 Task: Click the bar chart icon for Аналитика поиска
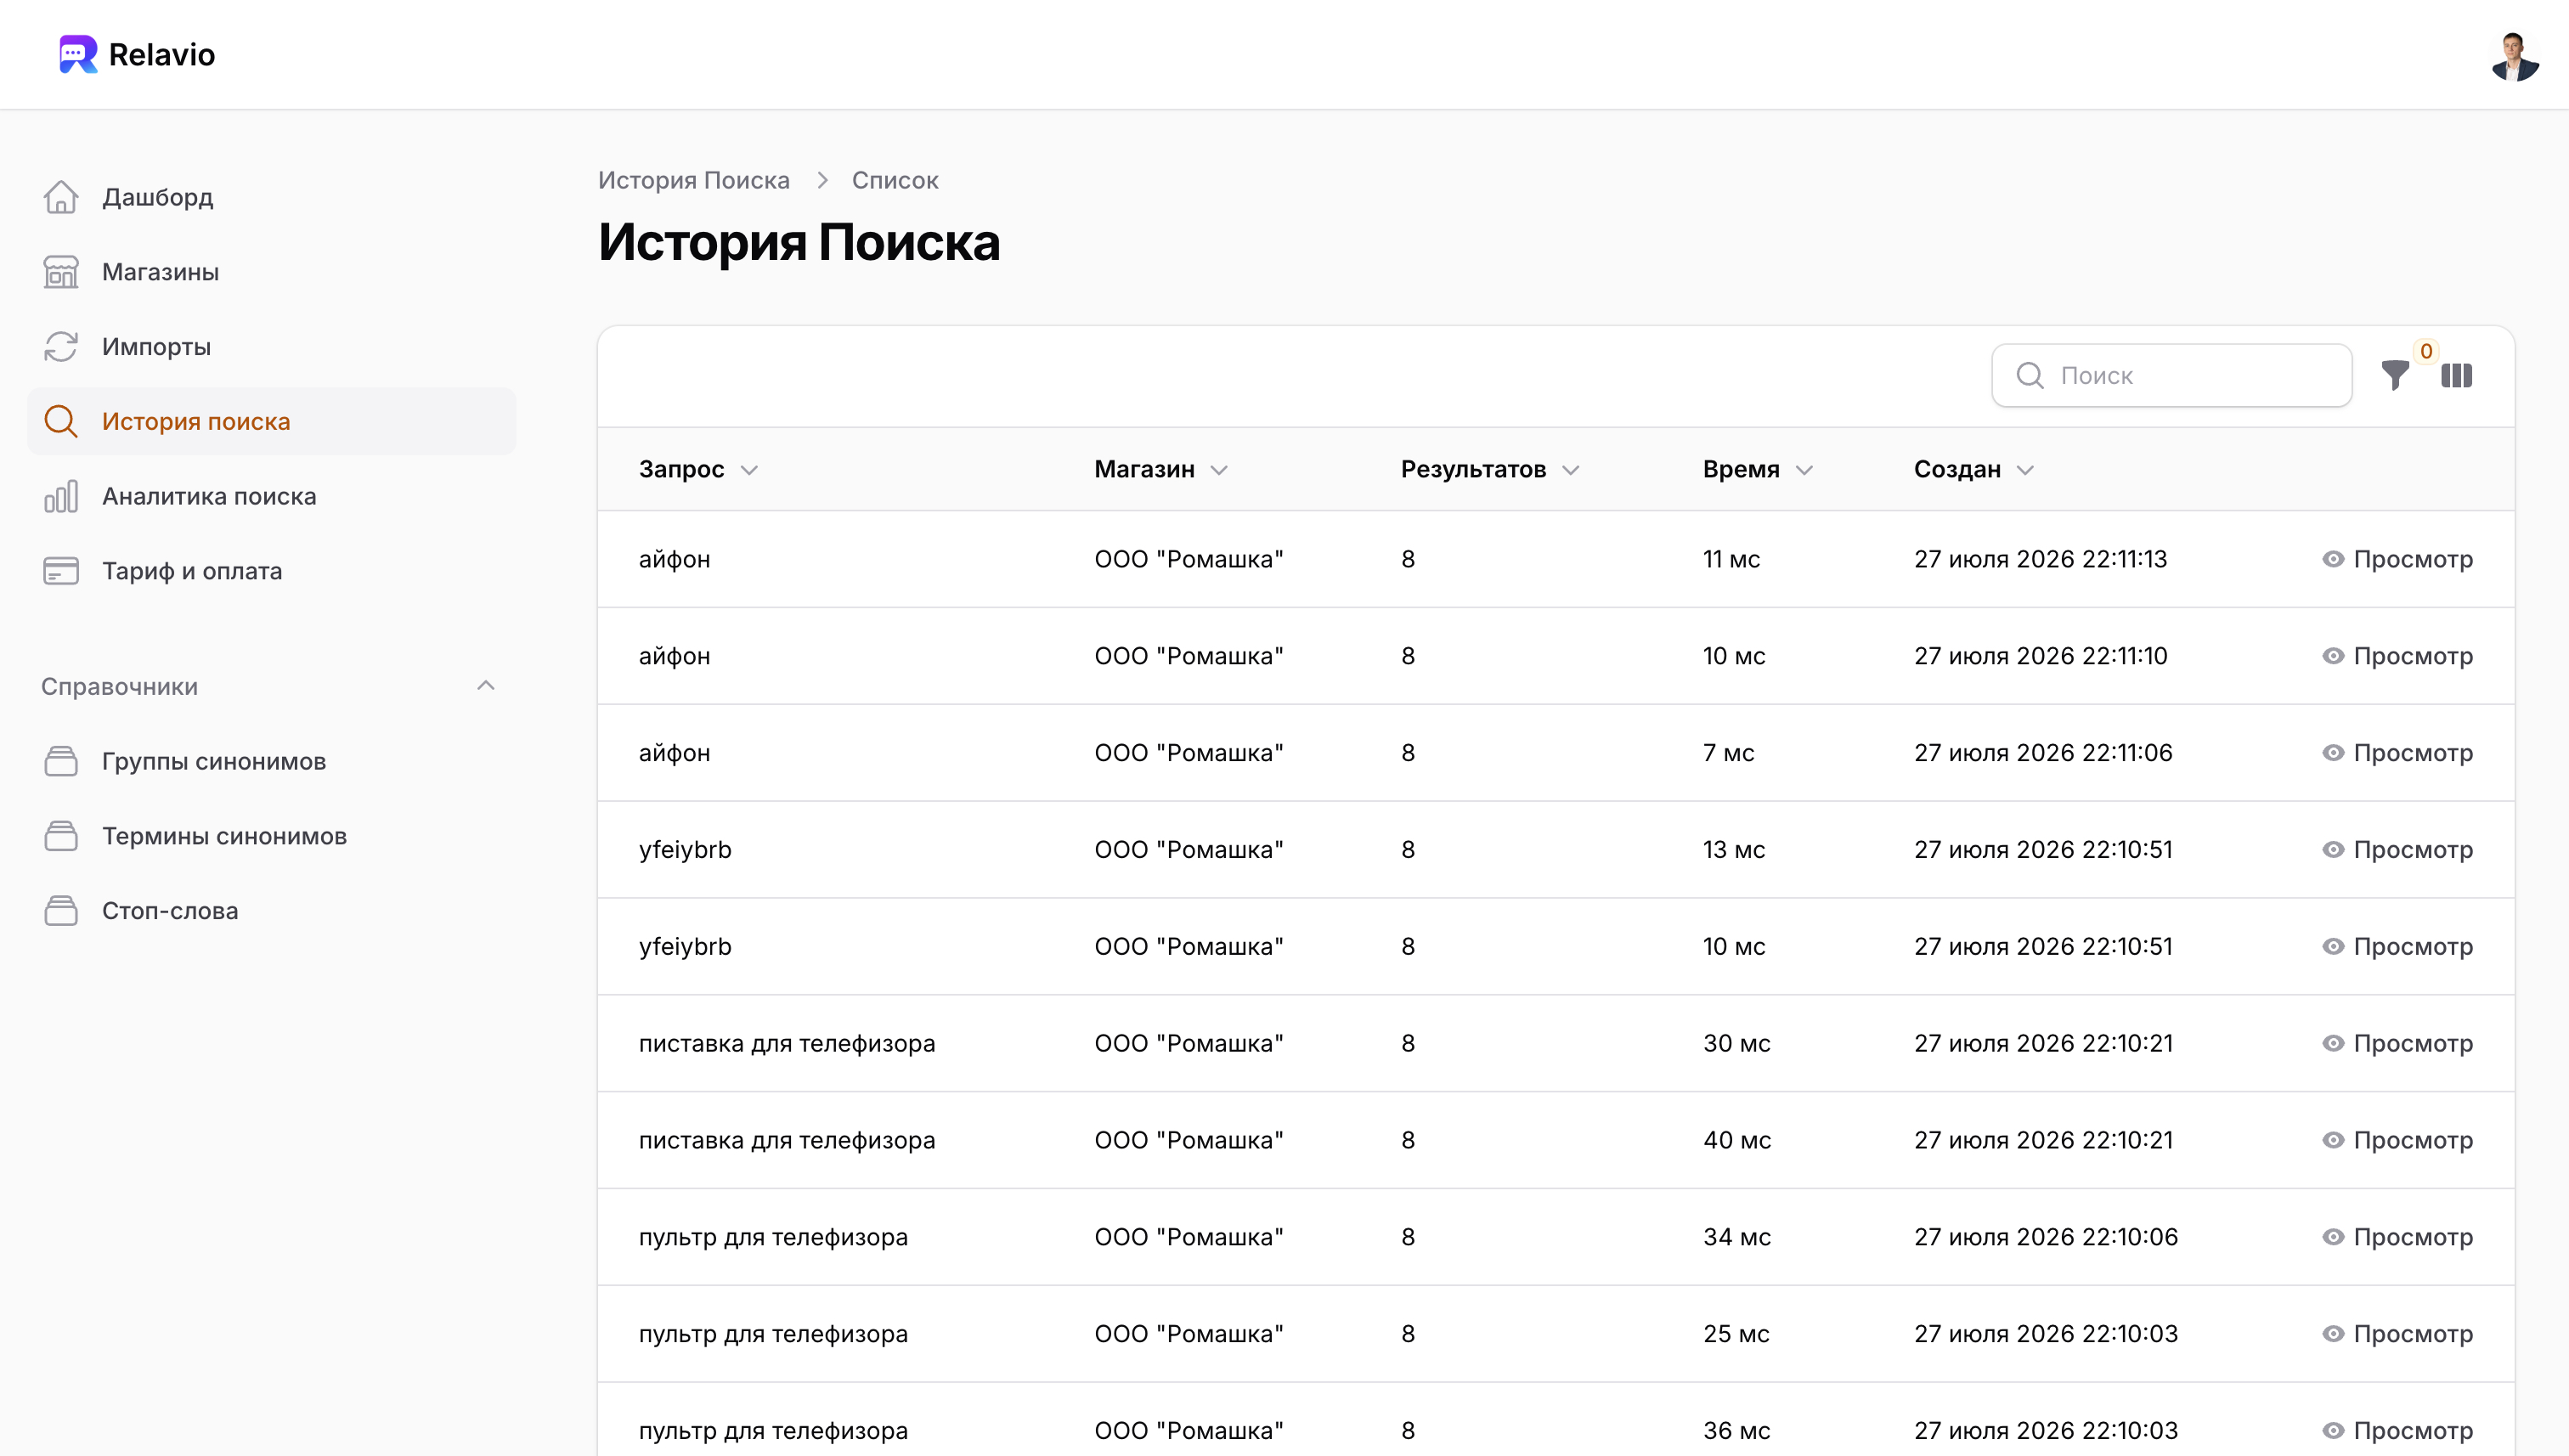[61, 496]
